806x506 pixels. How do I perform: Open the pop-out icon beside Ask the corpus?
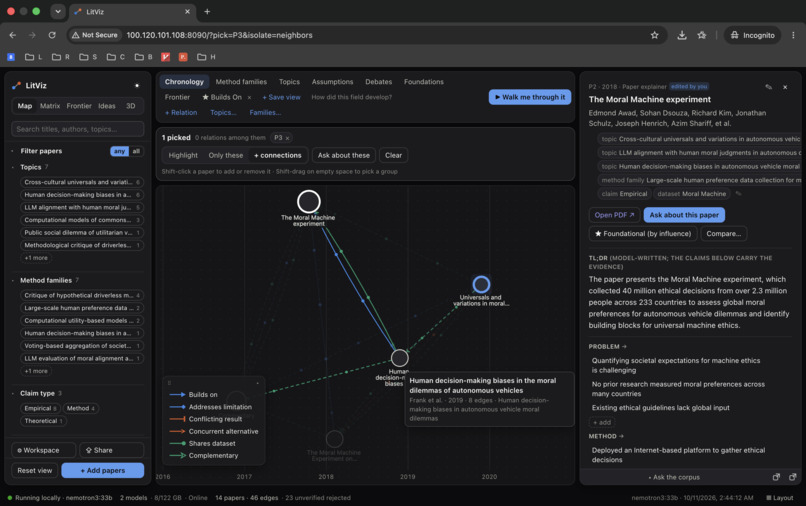point(776,477)
